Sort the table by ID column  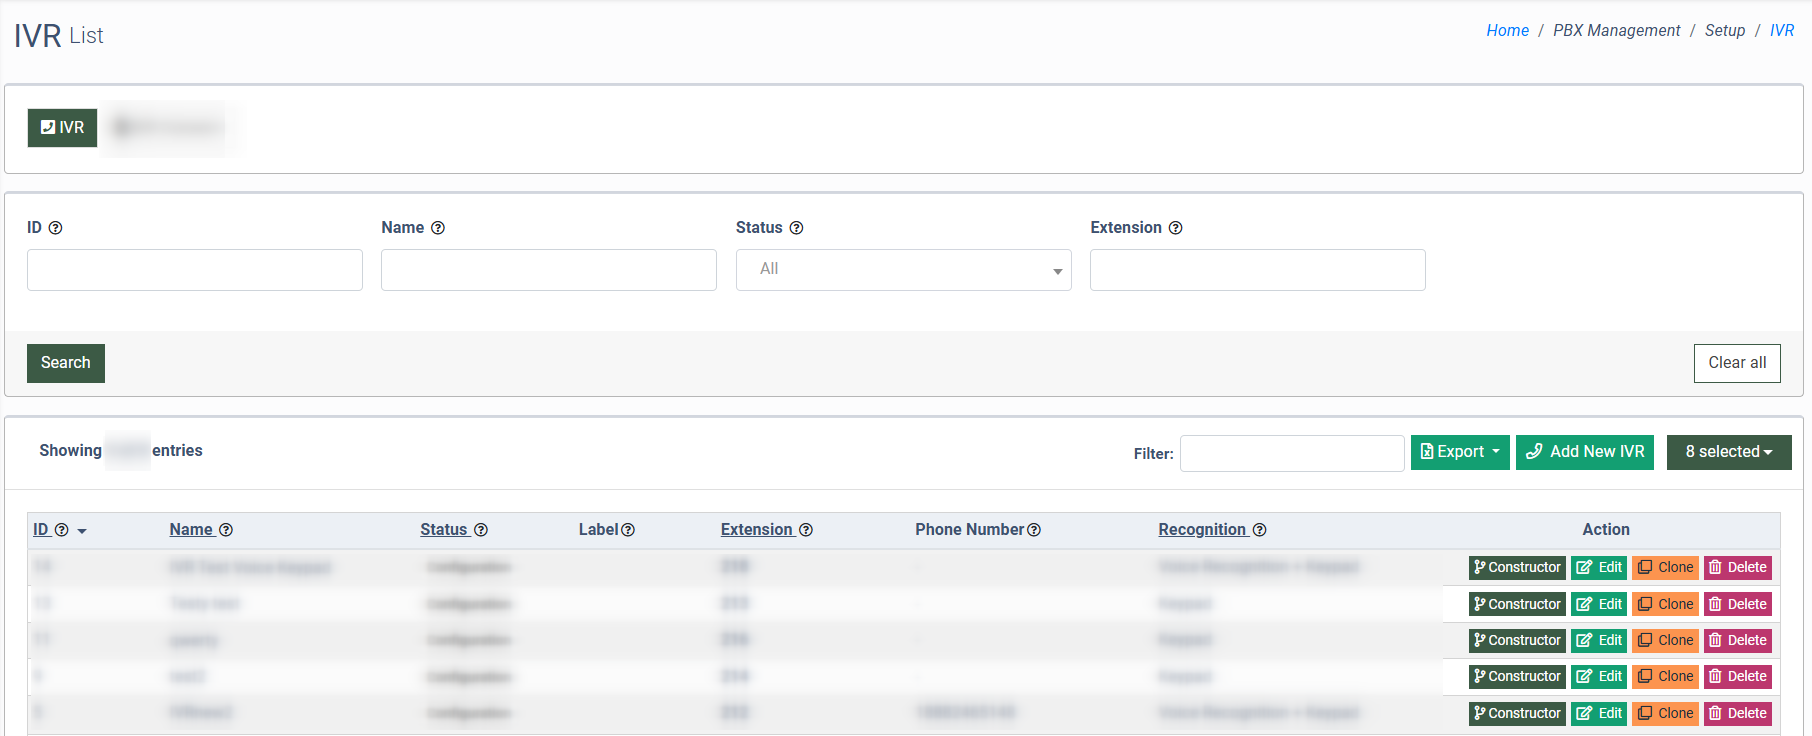pos(41,530)
